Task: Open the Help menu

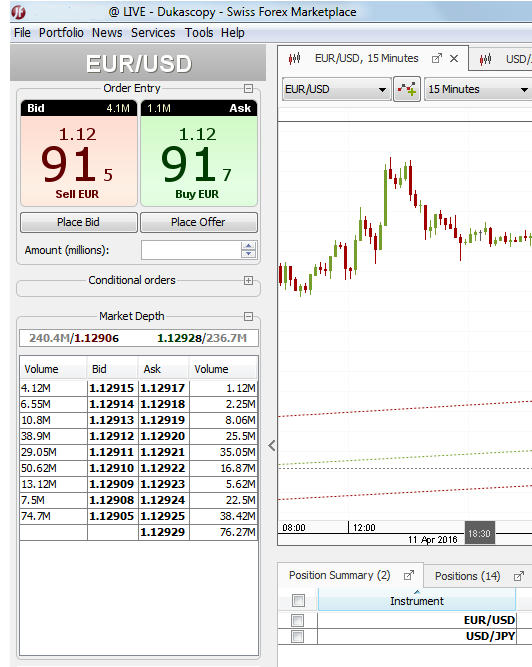Action: pyautogui.click(x=233, y=33)
